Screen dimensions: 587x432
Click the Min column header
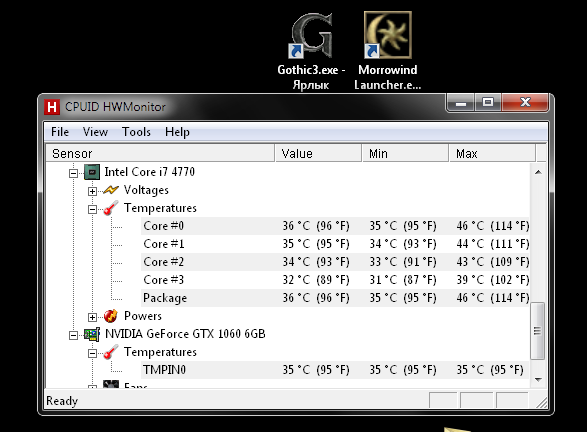coord(405,153)
